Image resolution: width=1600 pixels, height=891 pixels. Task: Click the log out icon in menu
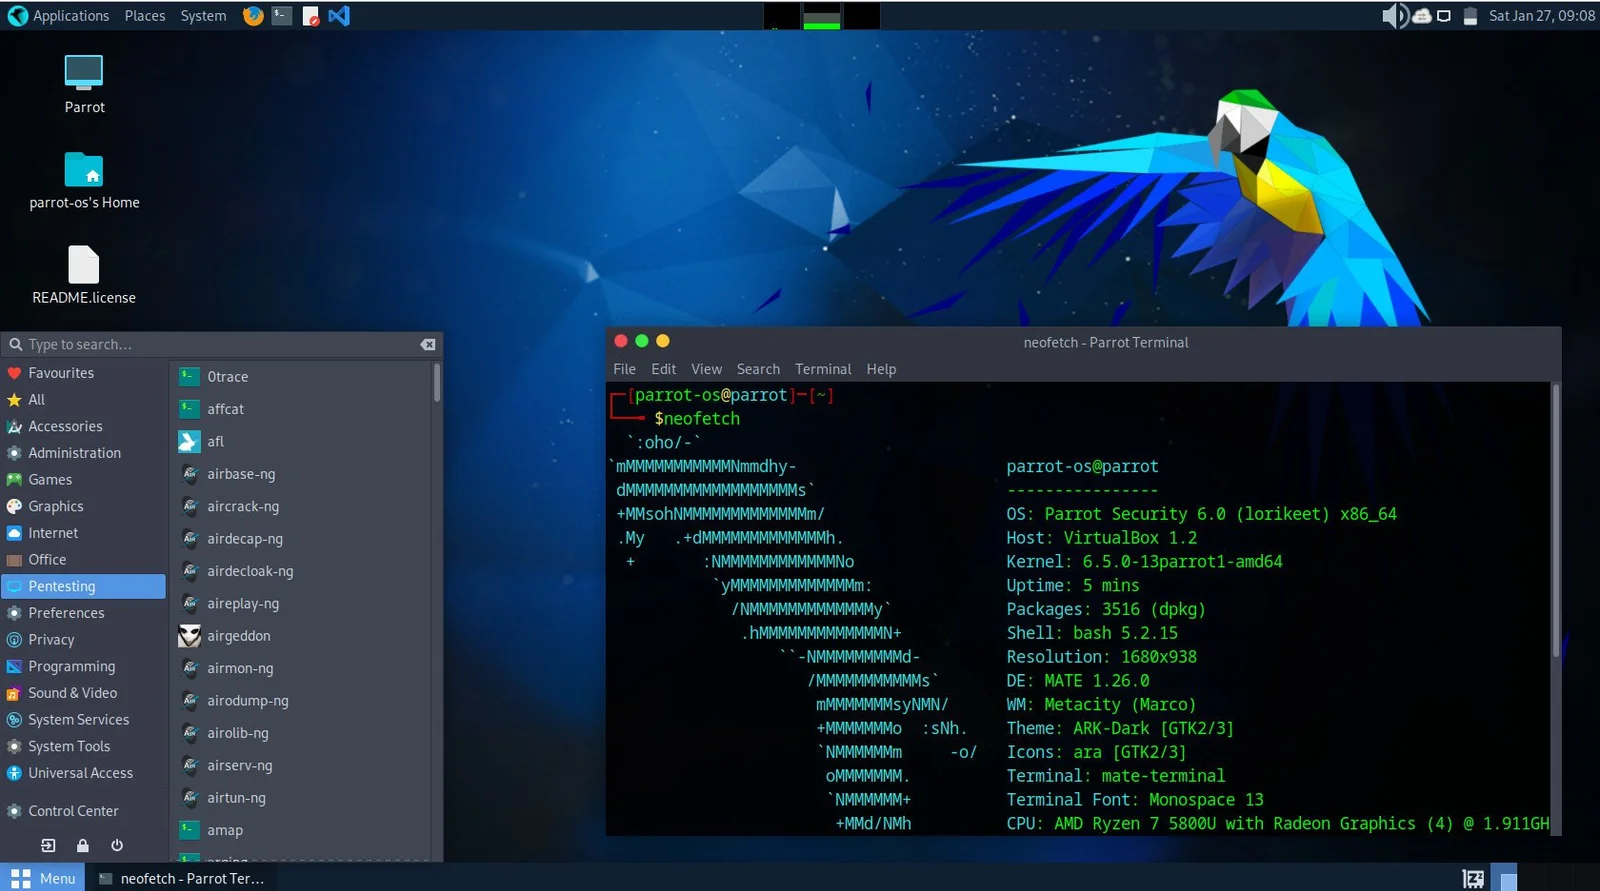point(48,845)
